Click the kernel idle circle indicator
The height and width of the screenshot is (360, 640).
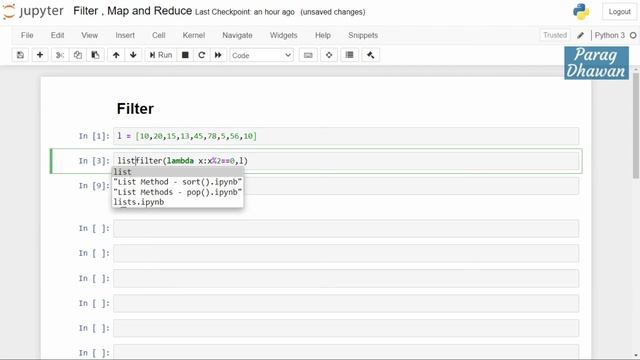click(633, 36)
